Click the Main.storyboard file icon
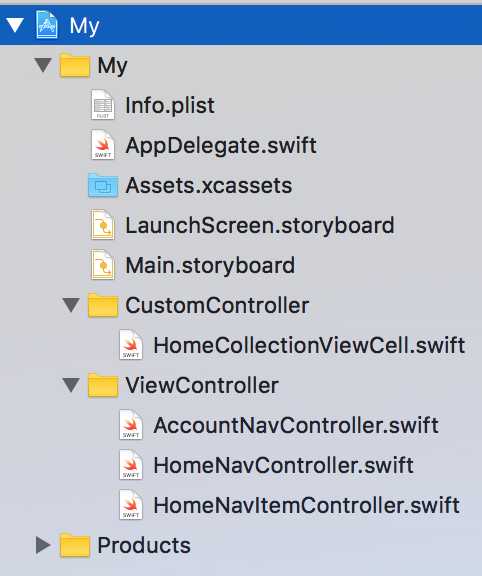The image size is (482, 576). pos(103,265)
